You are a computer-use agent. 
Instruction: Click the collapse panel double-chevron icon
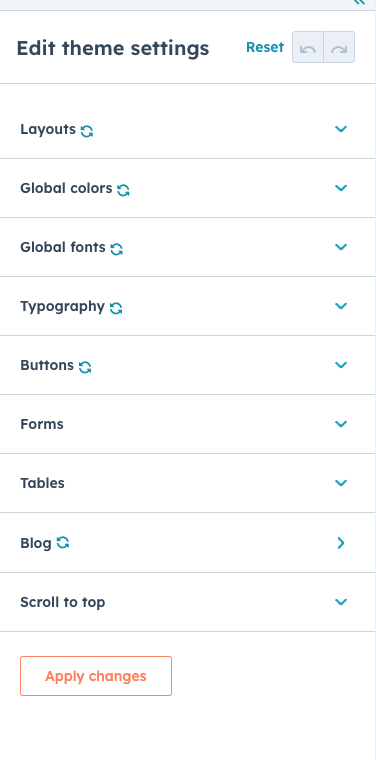coord(360,2)
